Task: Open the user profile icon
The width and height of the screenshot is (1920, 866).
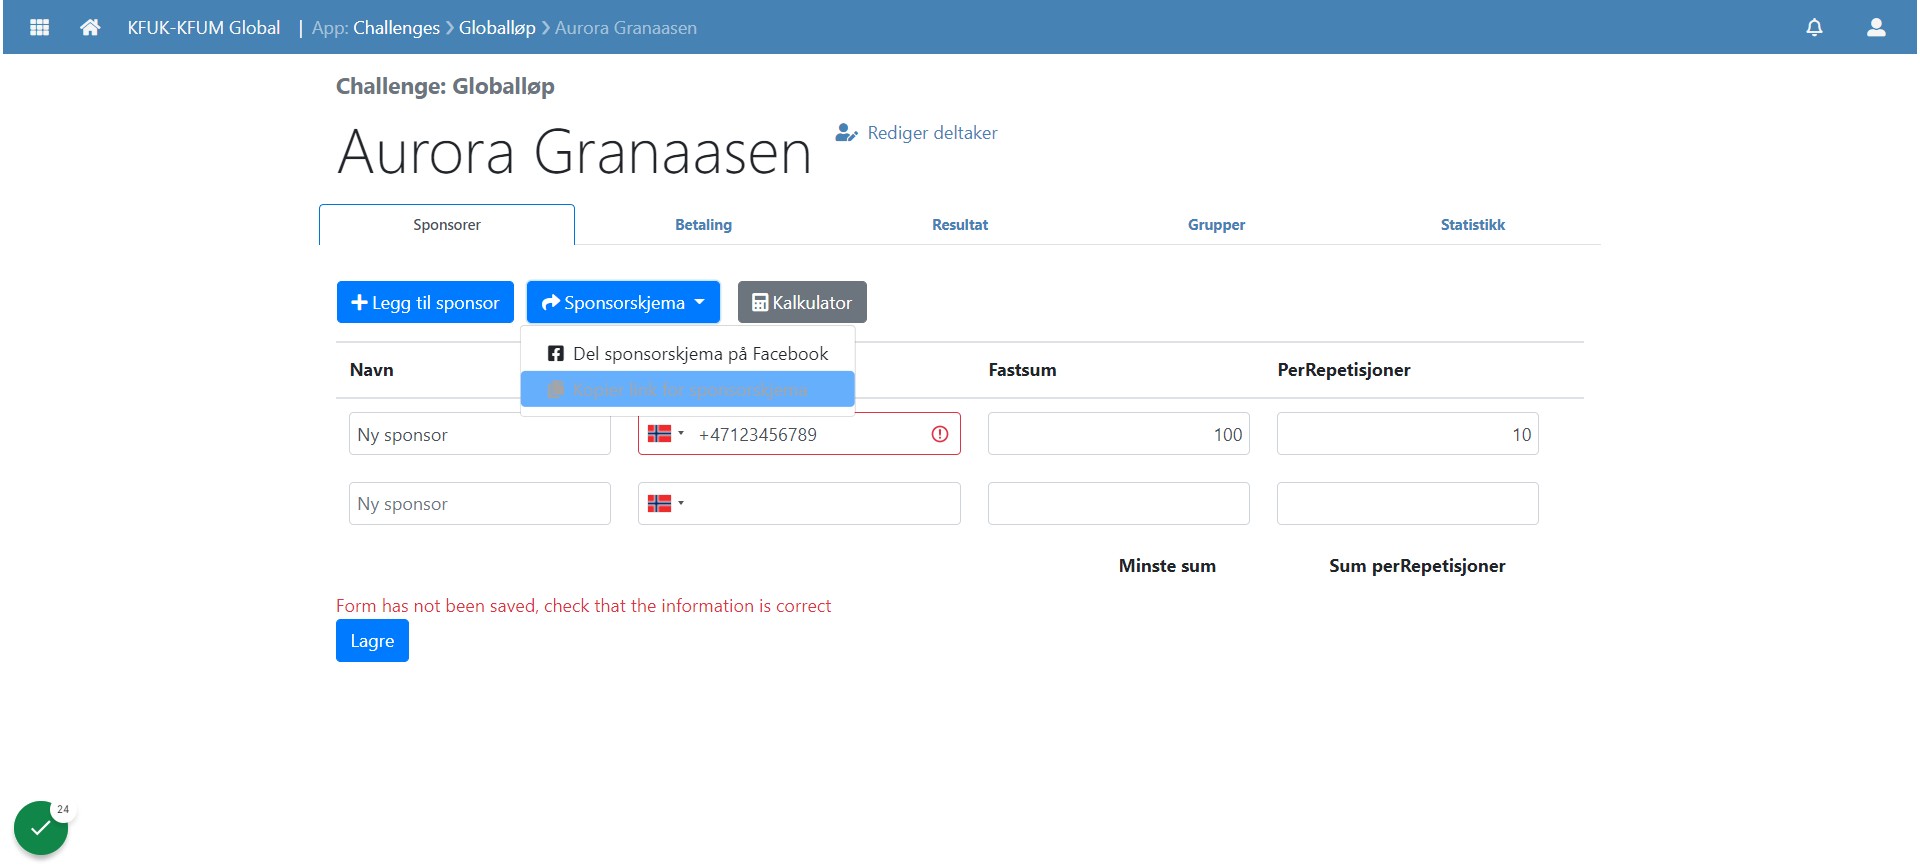Action: pyautogui.click(x=1876, y=27)
